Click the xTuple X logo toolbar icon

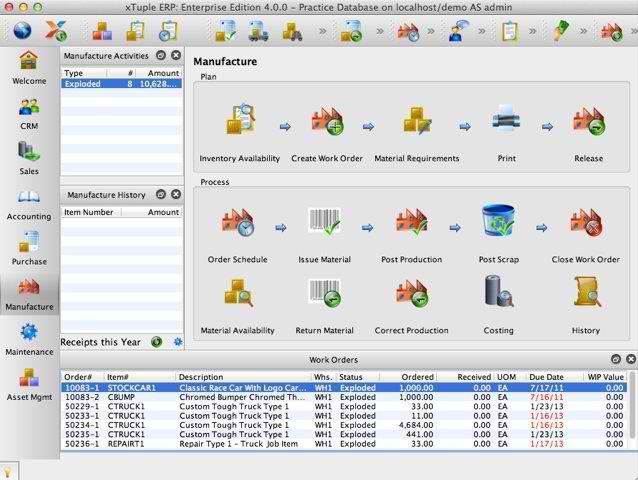pyautogui.click(x=56, y=31)
